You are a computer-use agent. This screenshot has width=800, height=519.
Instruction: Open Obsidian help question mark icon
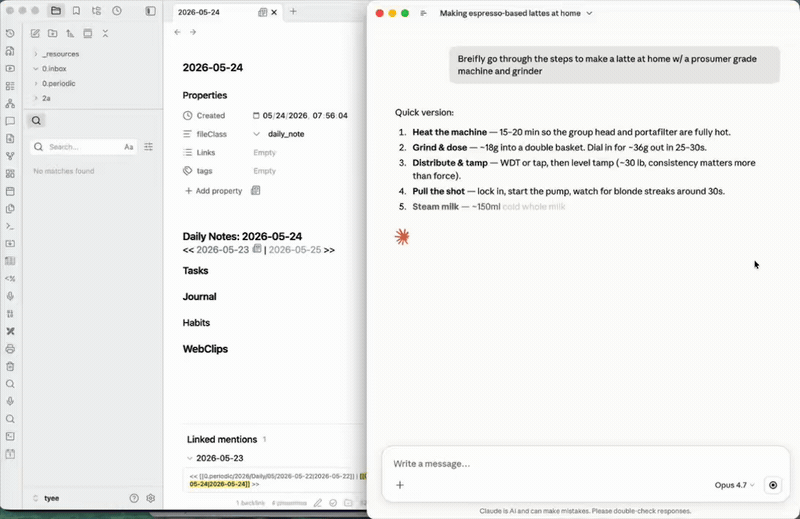[134, 498]
